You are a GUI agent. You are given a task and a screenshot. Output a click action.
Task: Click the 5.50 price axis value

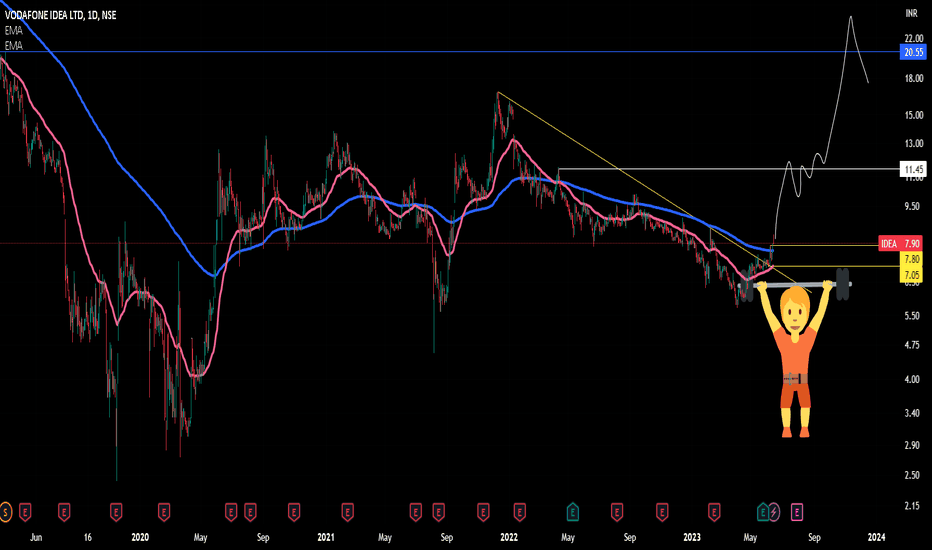912,316
